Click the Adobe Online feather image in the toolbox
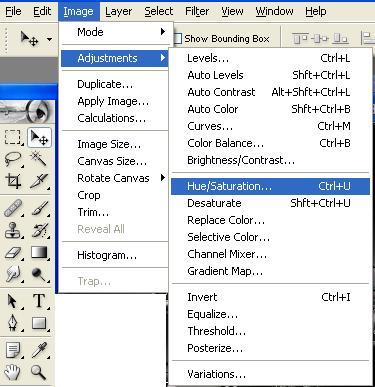This screenshot has height=387, width=375. [26, 112]
